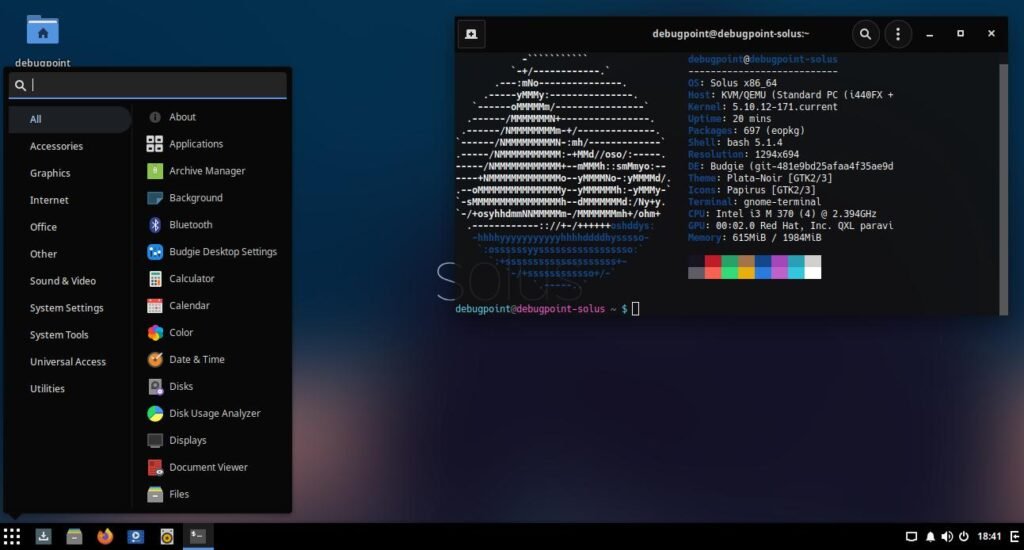Click the 'OS: Solus x86_64' line
Screen dimensions: 1024x550
732,83
